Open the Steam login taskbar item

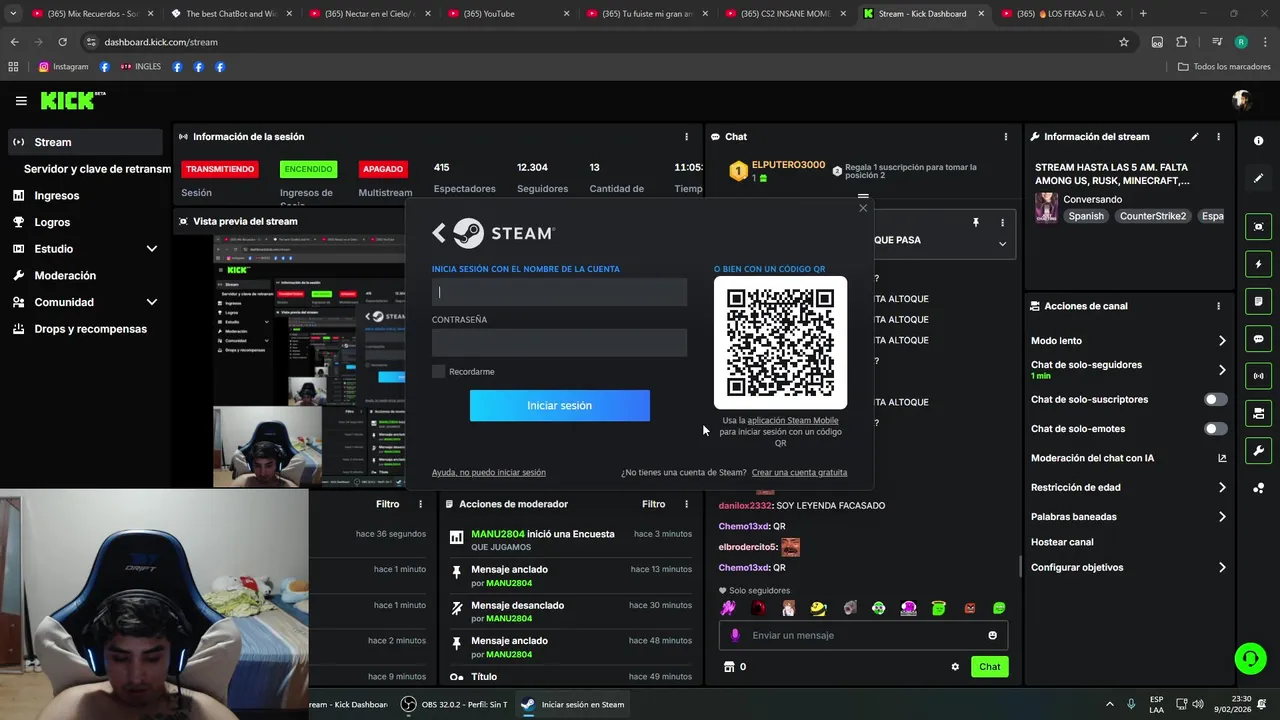coord(574,704)
